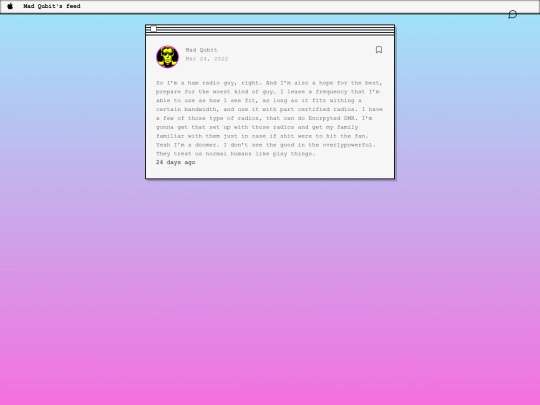The height and width of the screenshot is (405, 540).
Task: Close the post window via its corner box
Action: point(154,29)
